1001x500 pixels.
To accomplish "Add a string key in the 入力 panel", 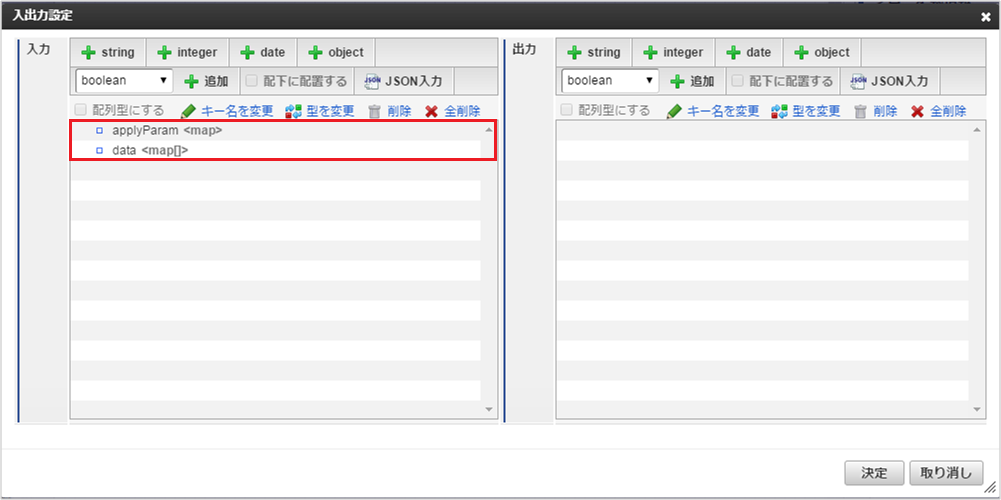I will point(108,52).
